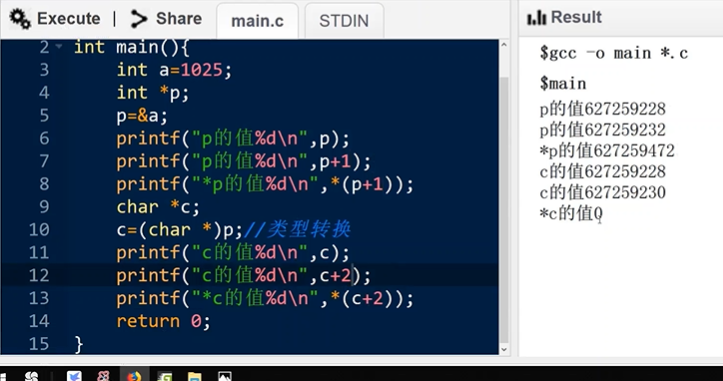Open the STDIN tab

click(x=344, y=21)
